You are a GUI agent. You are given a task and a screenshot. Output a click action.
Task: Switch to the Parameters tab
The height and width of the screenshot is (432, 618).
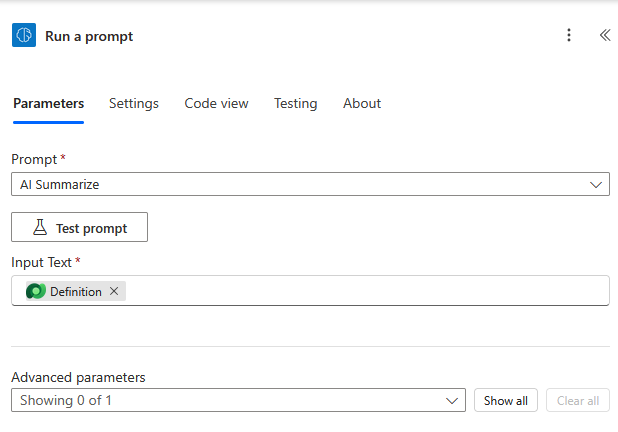48,103
